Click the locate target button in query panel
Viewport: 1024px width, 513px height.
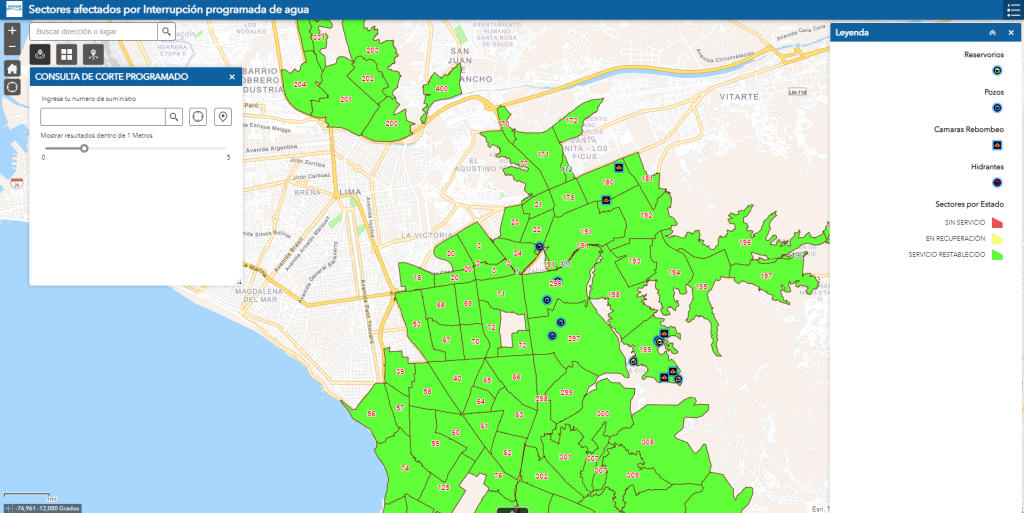coord(198,117)
